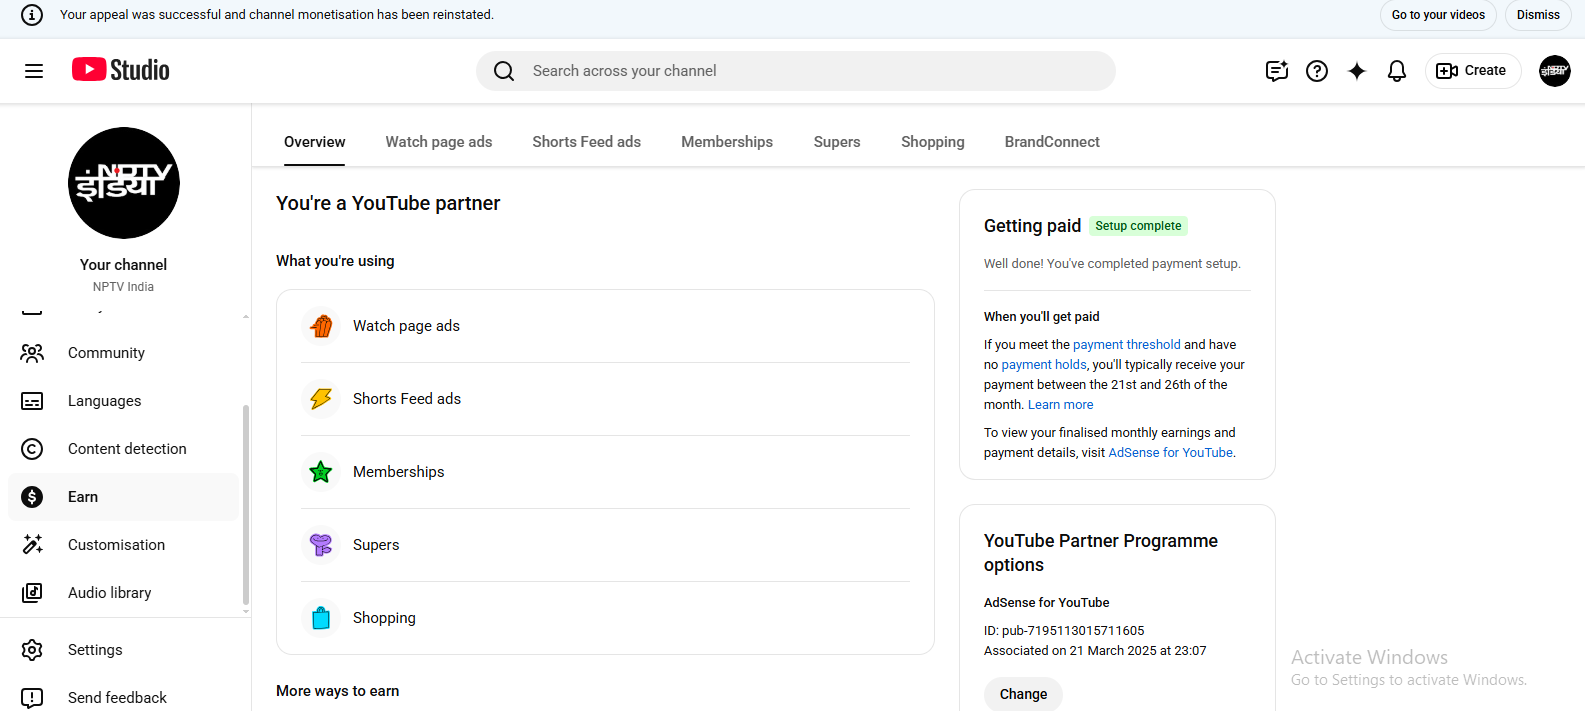
Task: Click the YouTube Studio logo
Action: [x=121, y=70]
